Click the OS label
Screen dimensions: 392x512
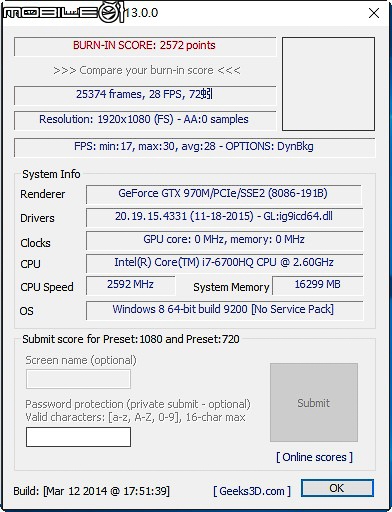click(x=27, y=311)
